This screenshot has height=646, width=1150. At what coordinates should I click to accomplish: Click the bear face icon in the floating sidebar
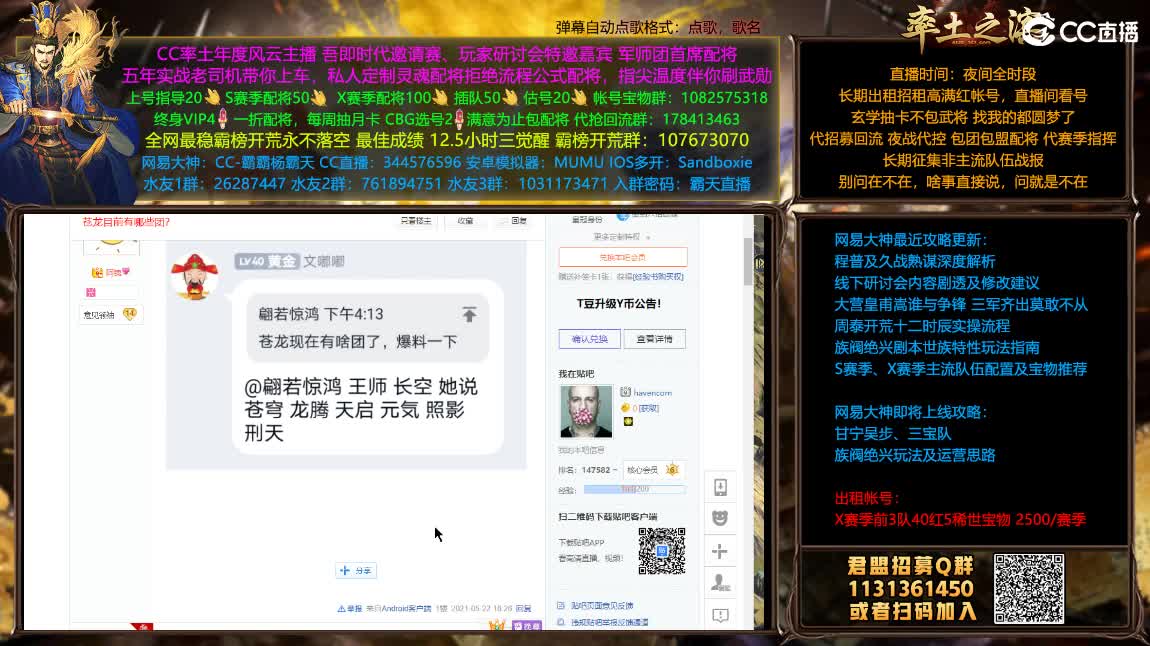[720, 519]
